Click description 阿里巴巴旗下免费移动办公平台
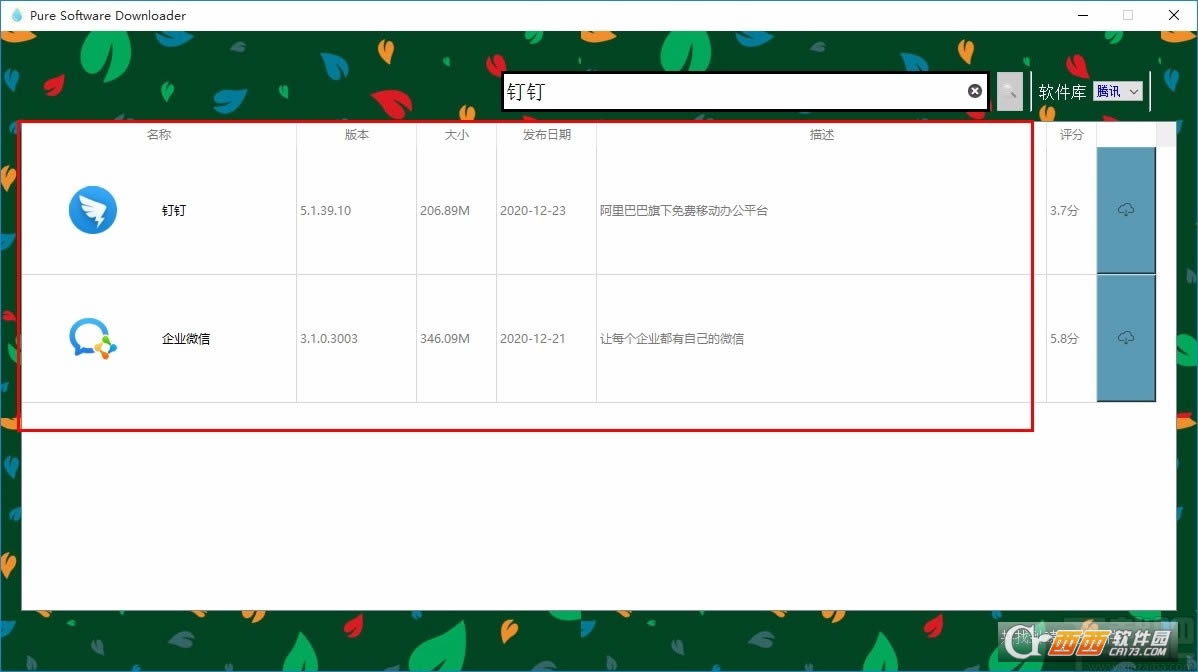The height and width of the screenshot is (672, 1198). tap(684, 211)
